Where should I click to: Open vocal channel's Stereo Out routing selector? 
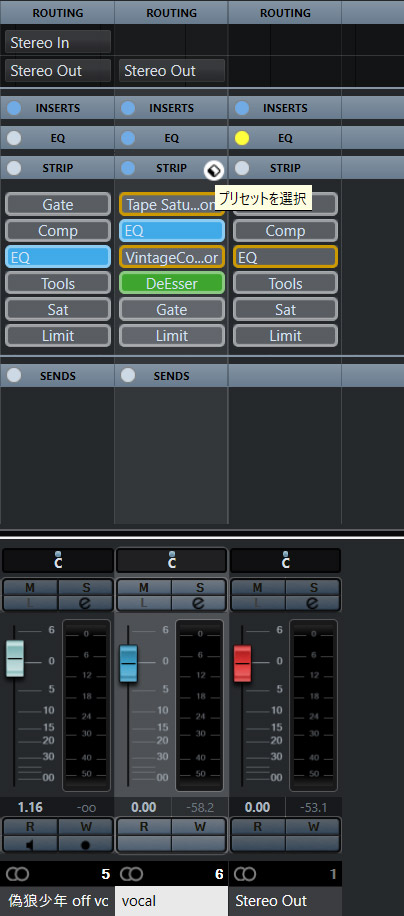(x=172, y=71)
